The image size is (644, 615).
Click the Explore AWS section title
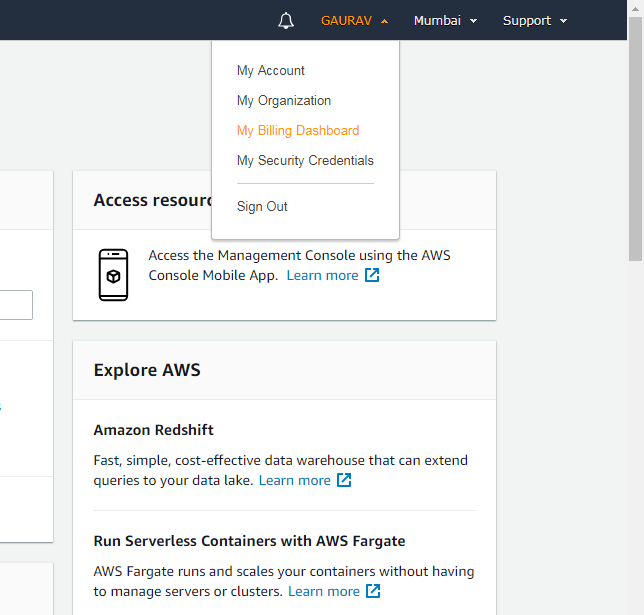click(x=147, y=370)
